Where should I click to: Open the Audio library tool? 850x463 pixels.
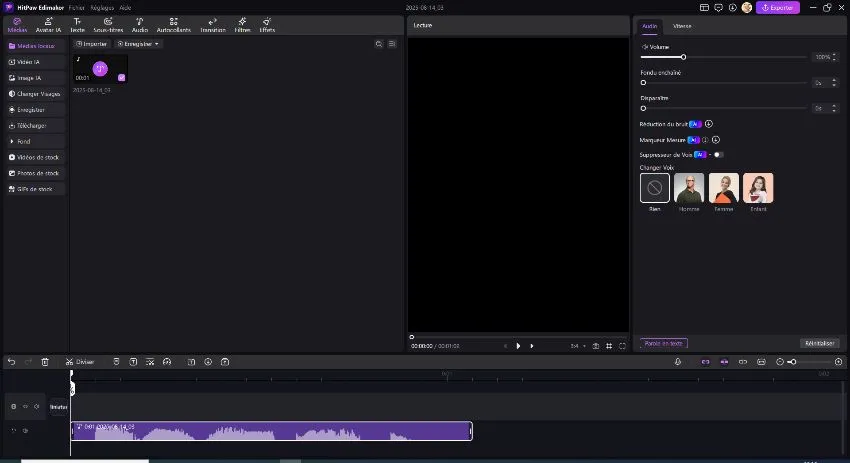139,25
